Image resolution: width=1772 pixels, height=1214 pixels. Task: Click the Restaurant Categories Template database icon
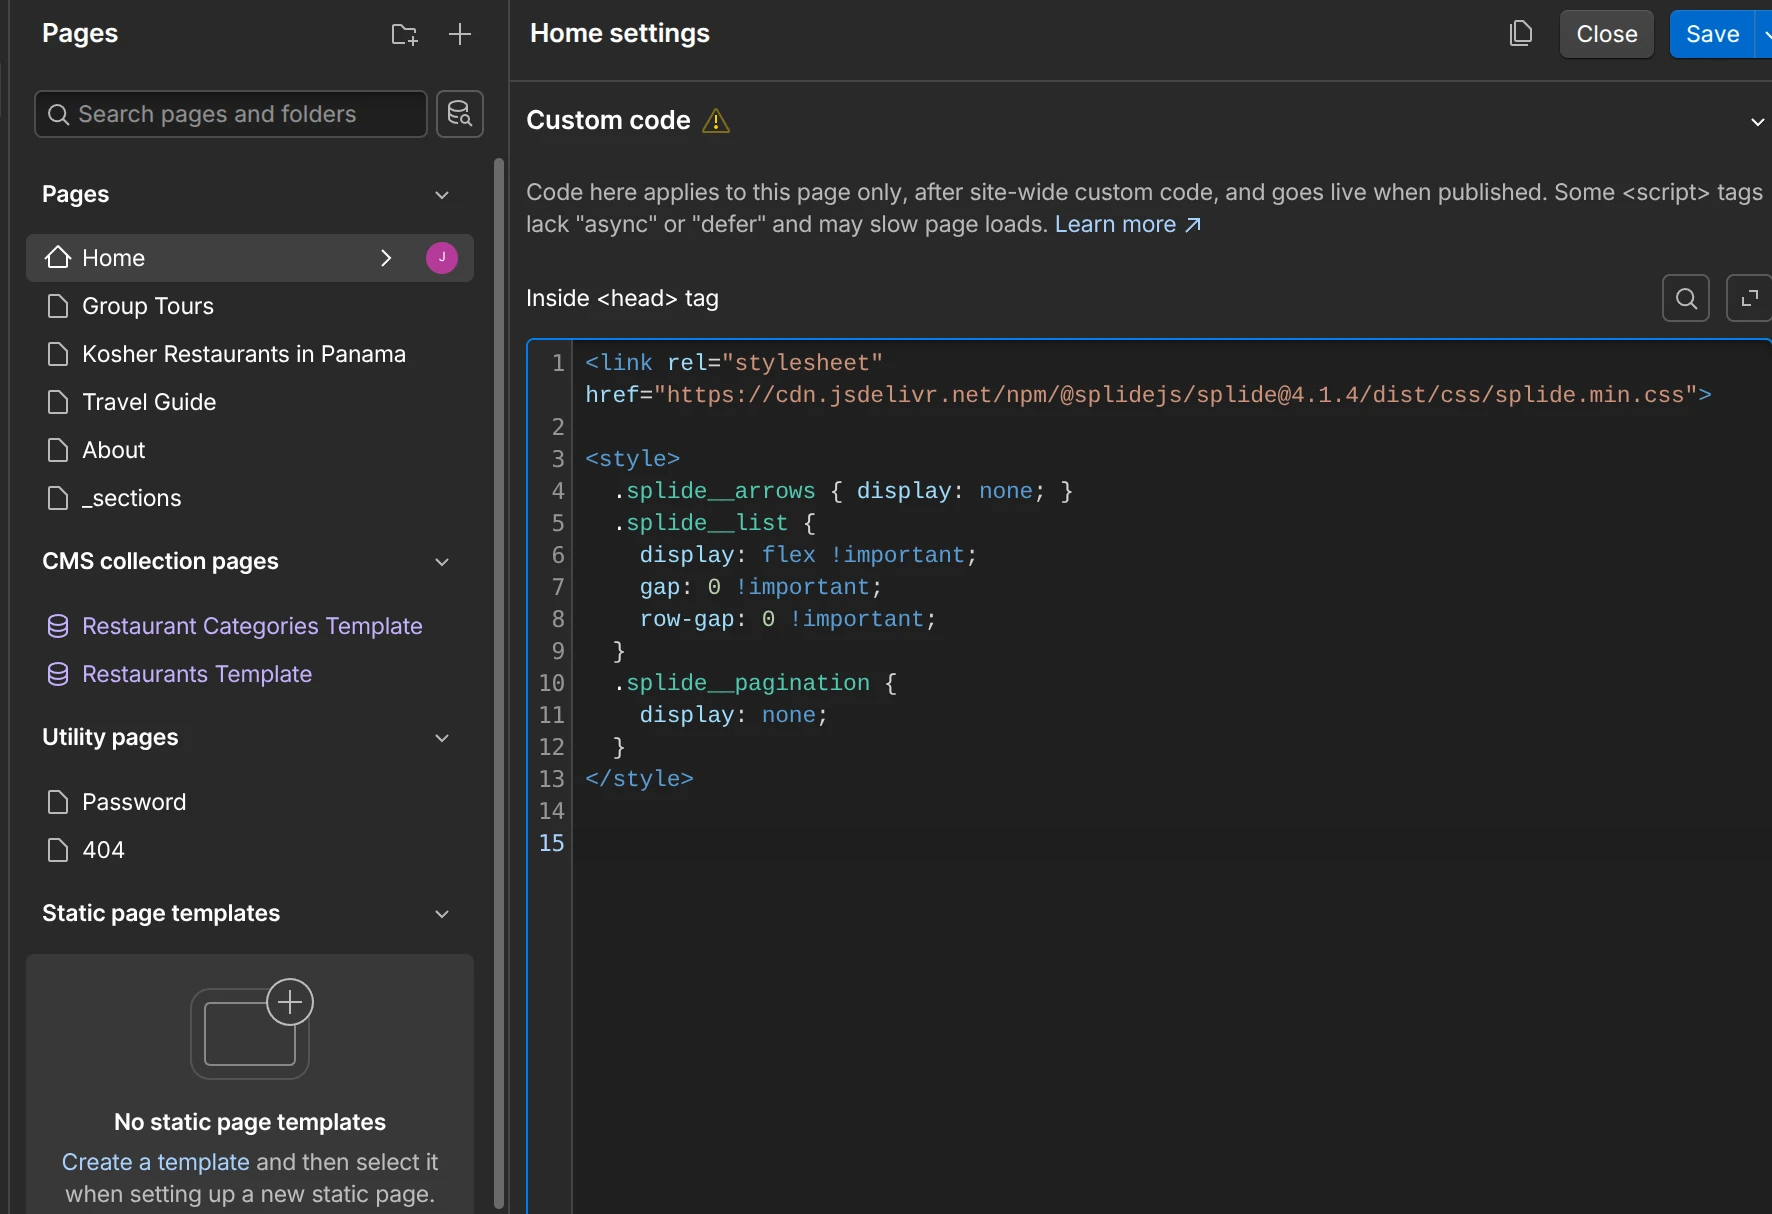click(58, 626)
